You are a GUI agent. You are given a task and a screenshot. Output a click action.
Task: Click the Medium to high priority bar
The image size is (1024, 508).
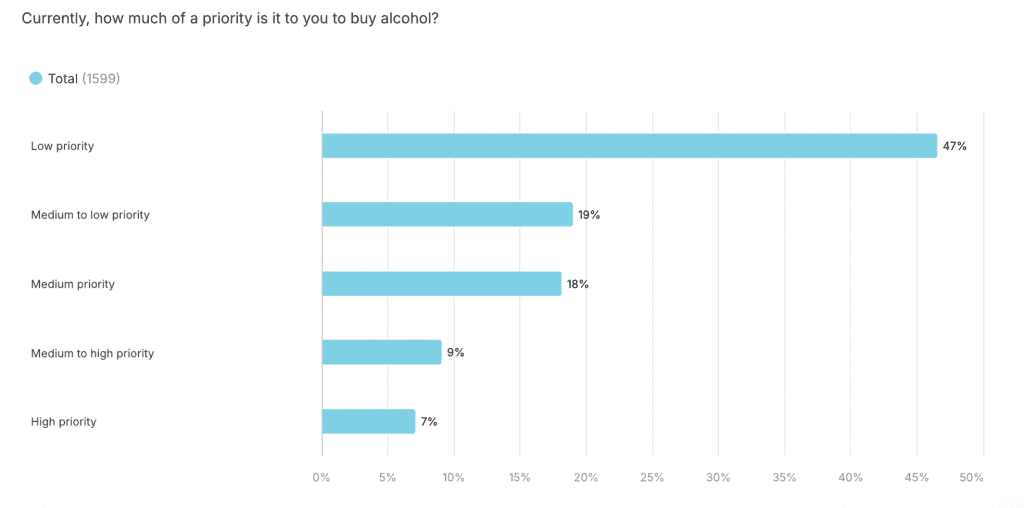click(x=381, y=352)
